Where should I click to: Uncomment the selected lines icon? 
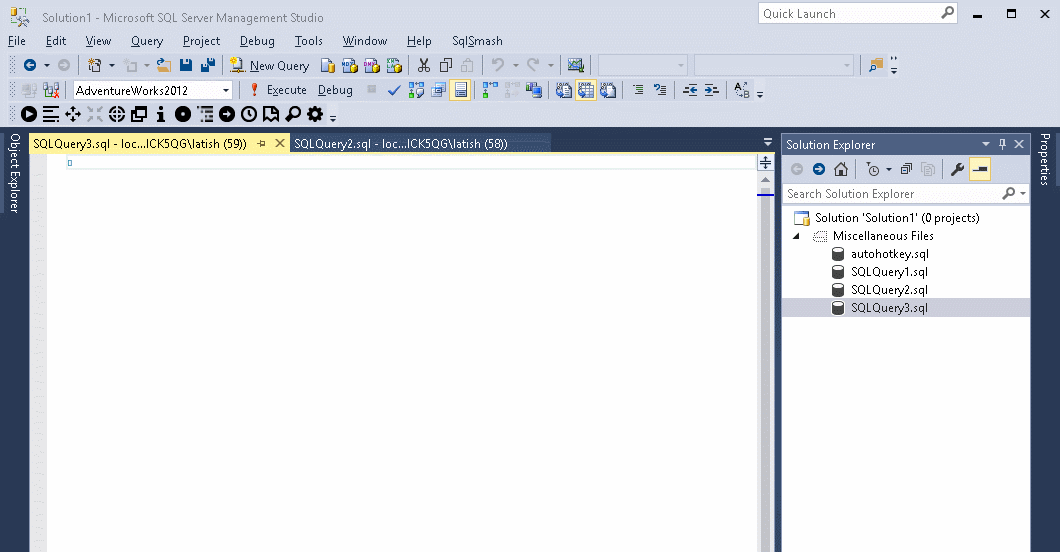pyautogui.click(x=660, y=90)
